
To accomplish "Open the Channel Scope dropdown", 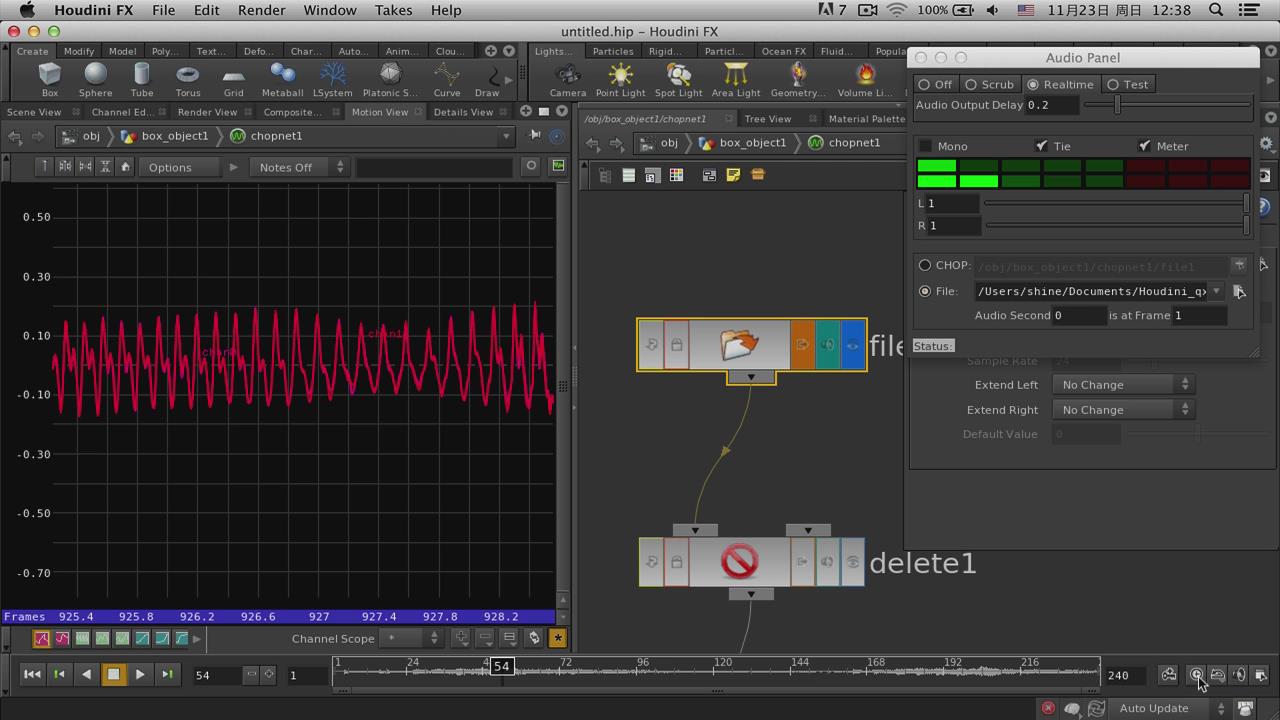I will 412,638.
